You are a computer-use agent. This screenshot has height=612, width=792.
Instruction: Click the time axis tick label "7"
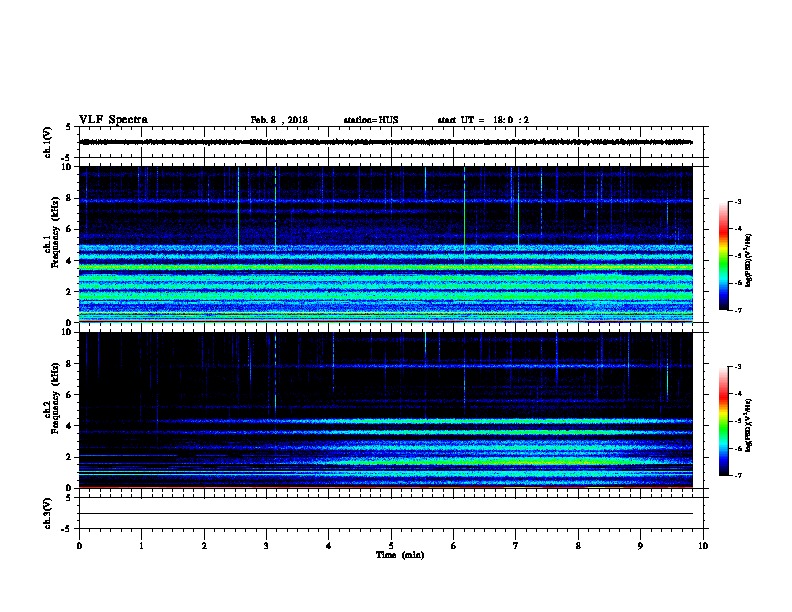pyautogui.click(x=516, y=545)
